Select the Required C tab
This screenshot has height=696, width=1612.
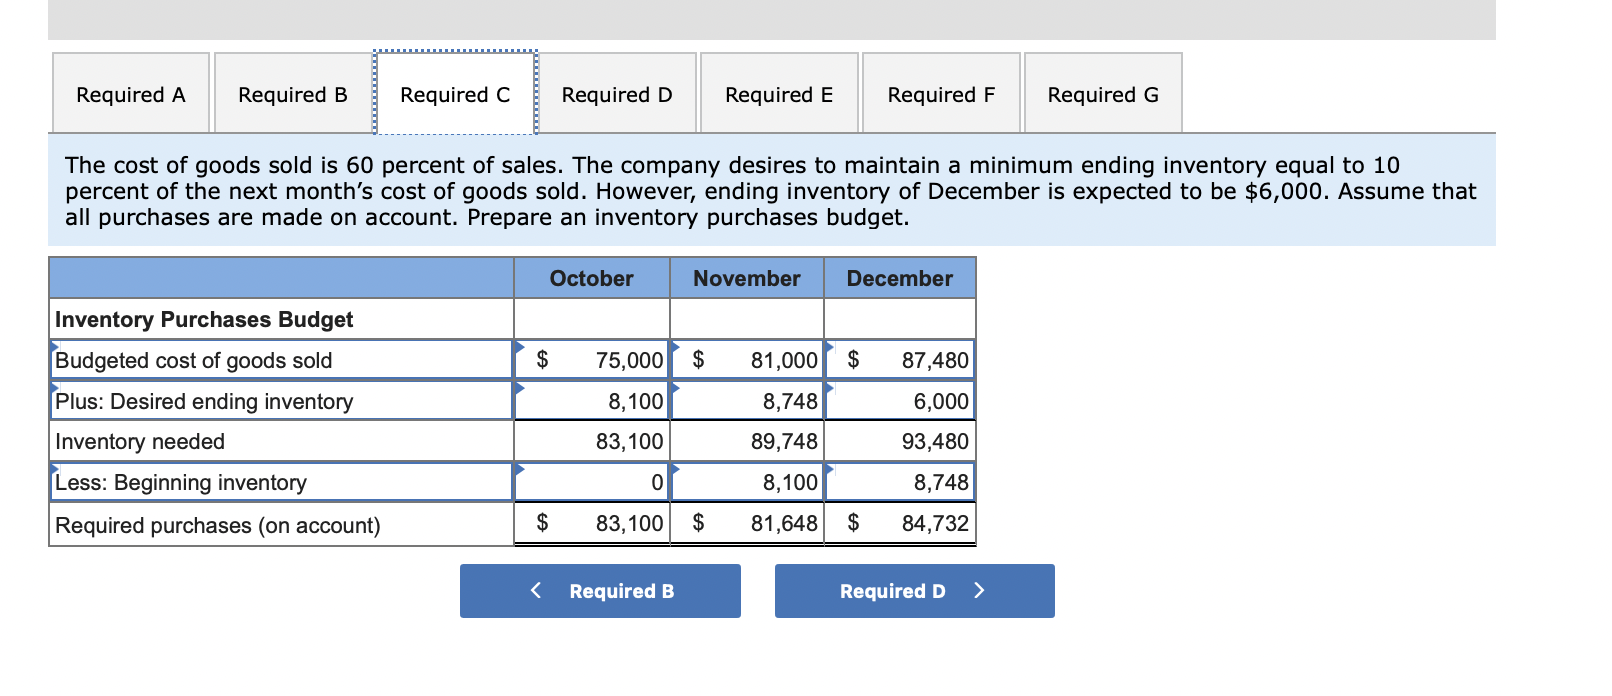pyautogui.click(x=455, y=94)
